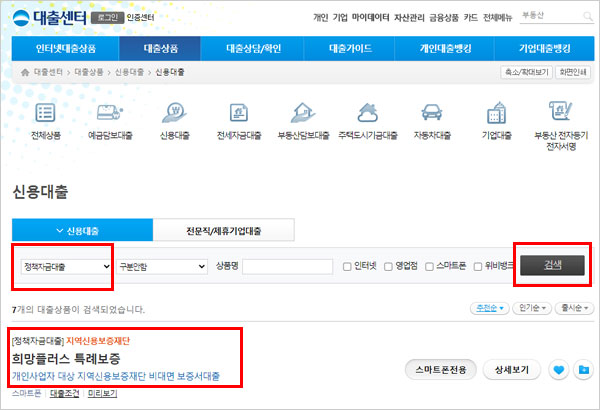Click the 스마트폰전용 button
This screenshot has height=410, width=600.
pyautogui.click(x=441, y=370)
